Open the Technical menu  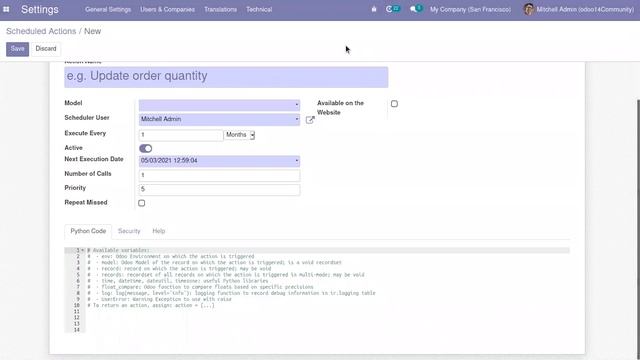[x=259, y=9]
